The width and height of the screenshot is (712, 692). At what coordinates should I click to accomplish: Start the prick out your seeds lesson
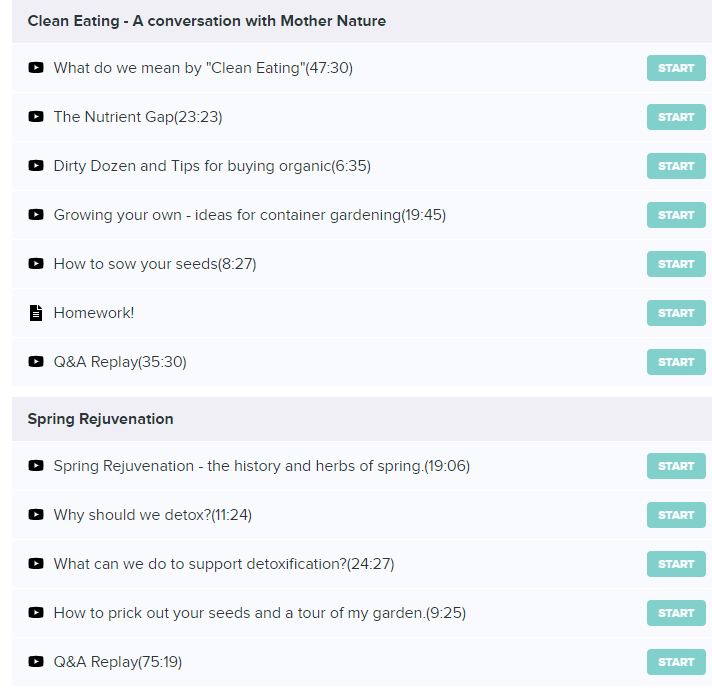pos(676,613)
